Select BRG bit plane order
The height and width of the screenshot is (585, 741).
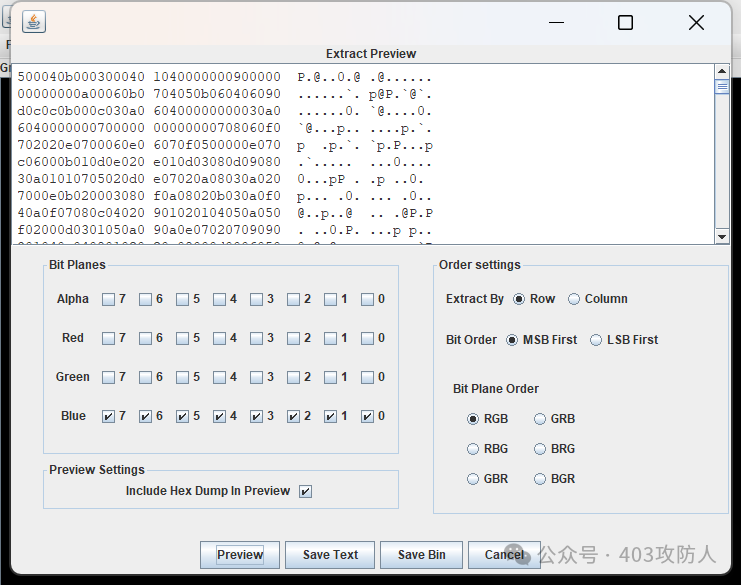540,449
